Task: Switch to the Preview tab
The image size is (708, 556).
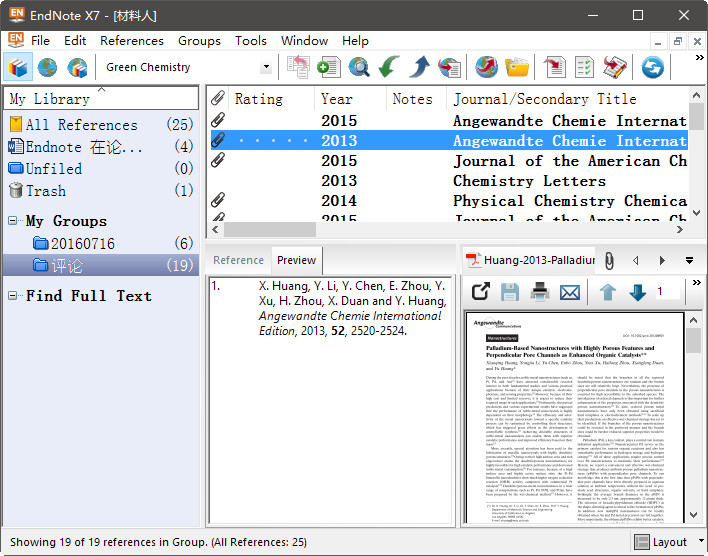Action: [x=296, y=260]
